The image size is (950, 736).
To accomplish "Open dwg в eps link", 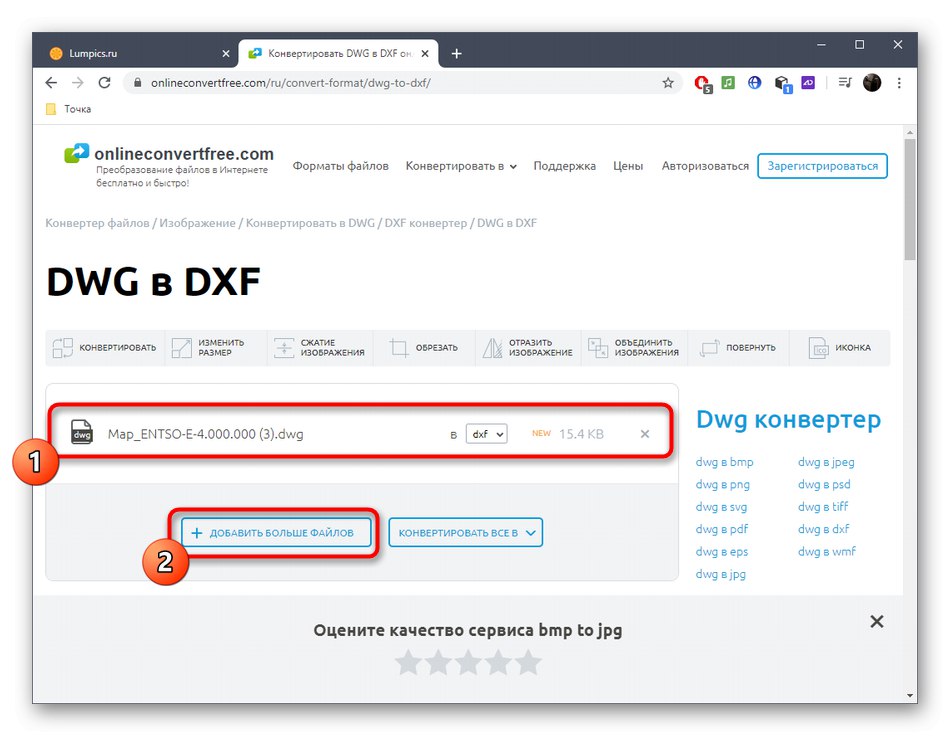I will pyautogui.click(x=722, y=552).
